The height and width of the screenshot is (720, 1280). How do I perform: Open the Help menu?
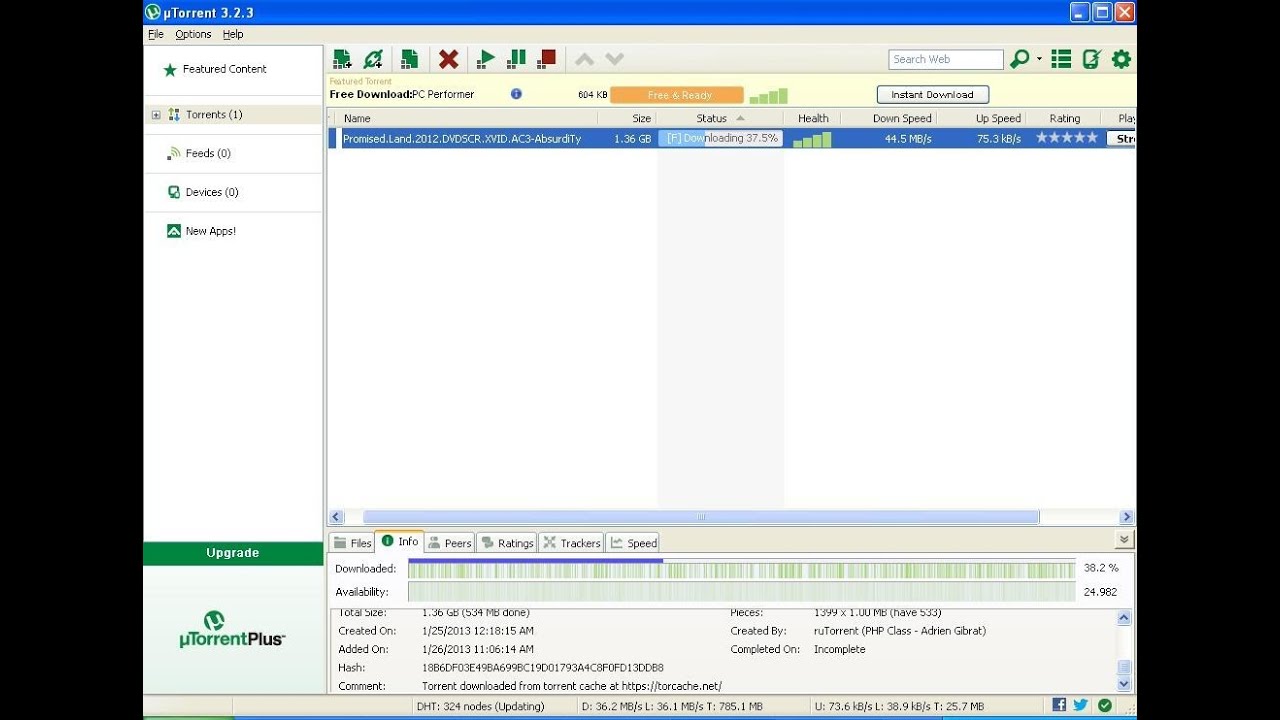233,34
